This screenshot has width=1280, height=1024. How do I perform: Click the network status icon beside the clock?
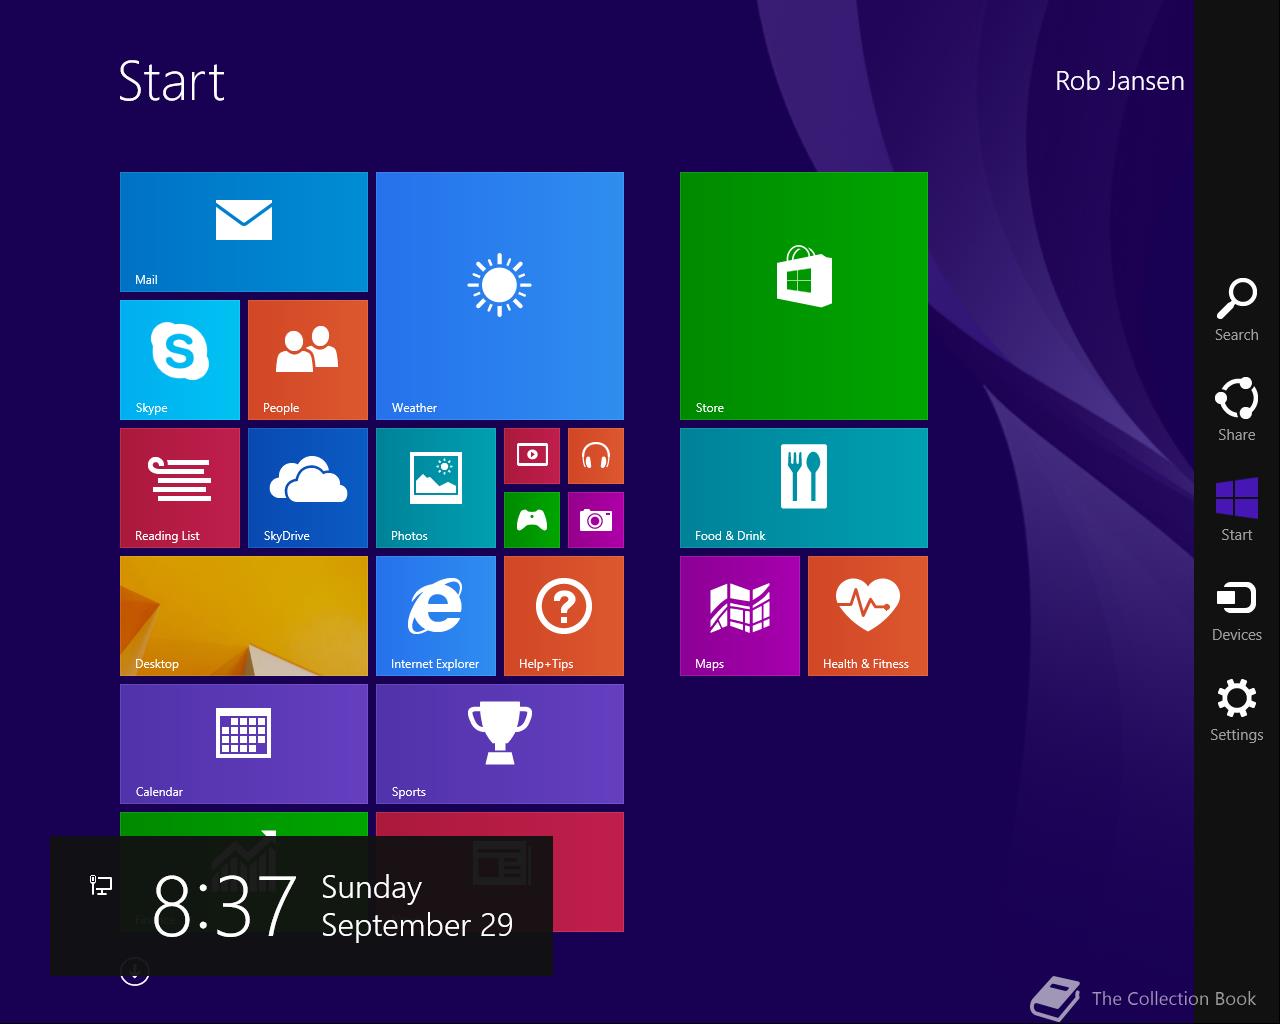101,885
